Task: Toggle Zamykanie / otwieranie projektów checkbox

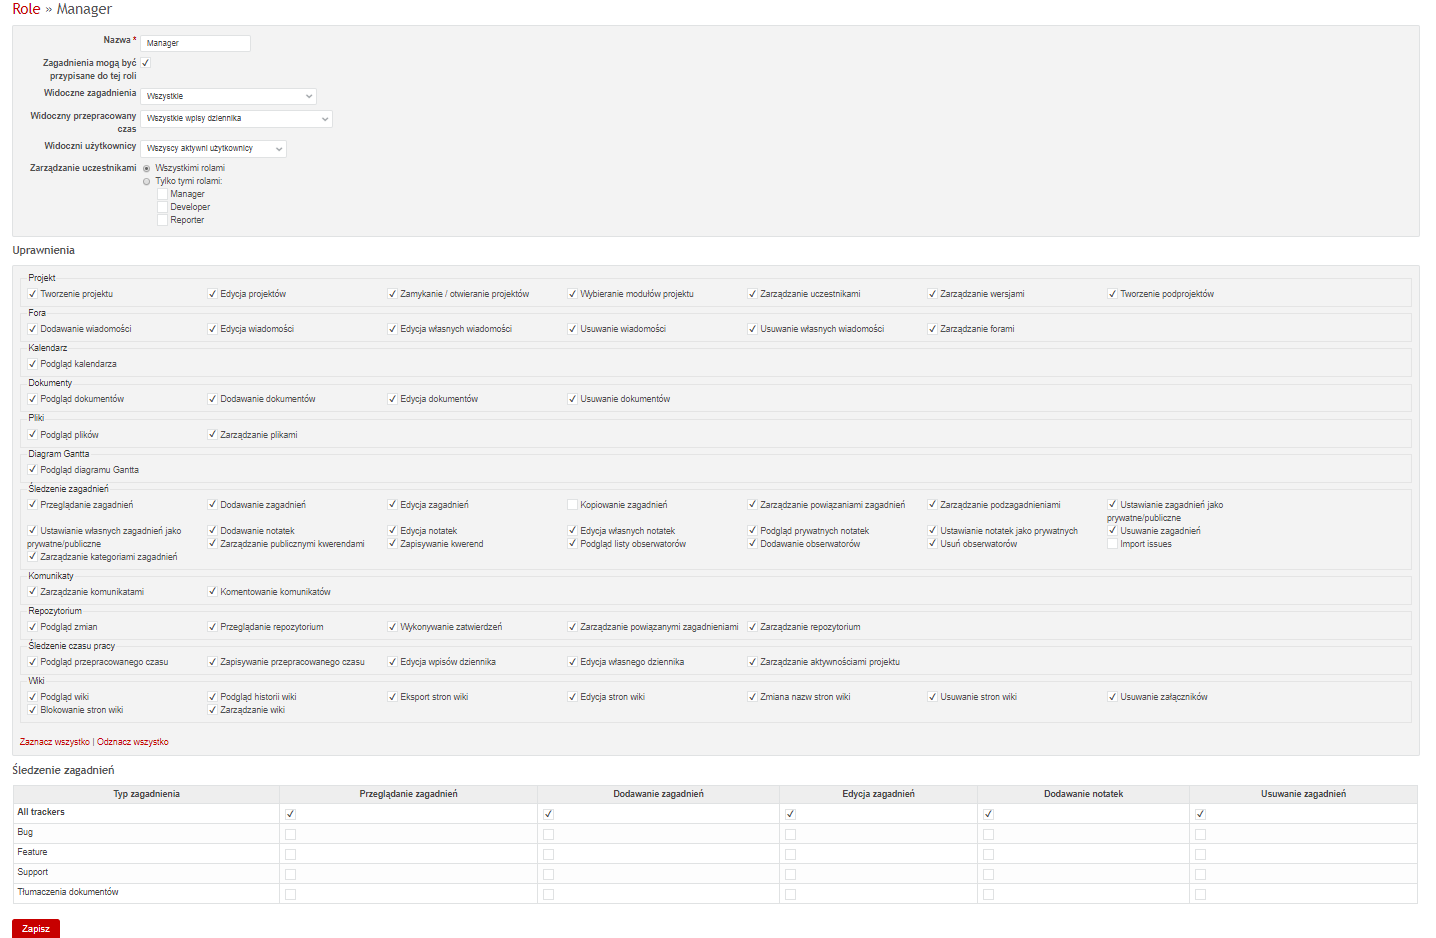Action: (x=392, y=294)
